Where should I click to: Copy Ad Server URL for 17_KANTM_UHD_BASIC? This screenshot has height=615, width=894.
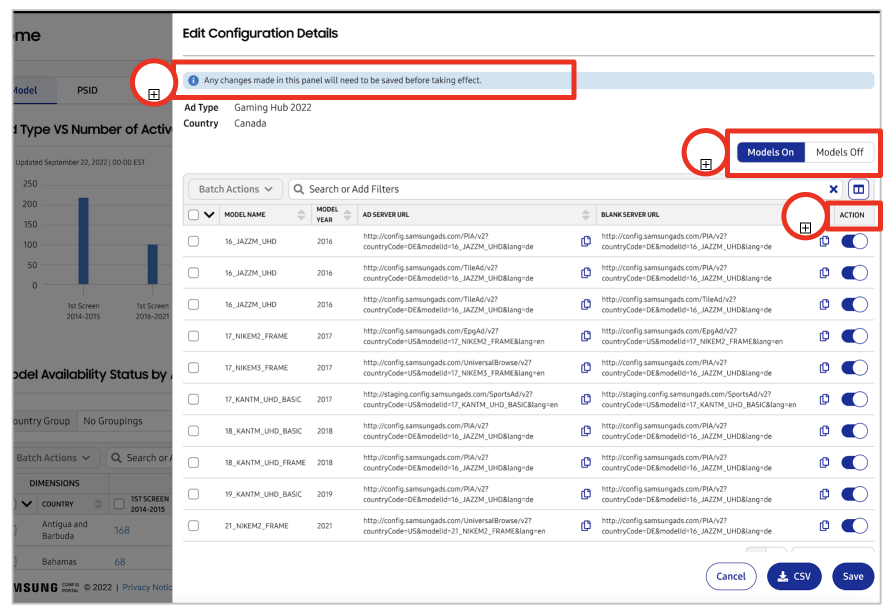[586, 399]
